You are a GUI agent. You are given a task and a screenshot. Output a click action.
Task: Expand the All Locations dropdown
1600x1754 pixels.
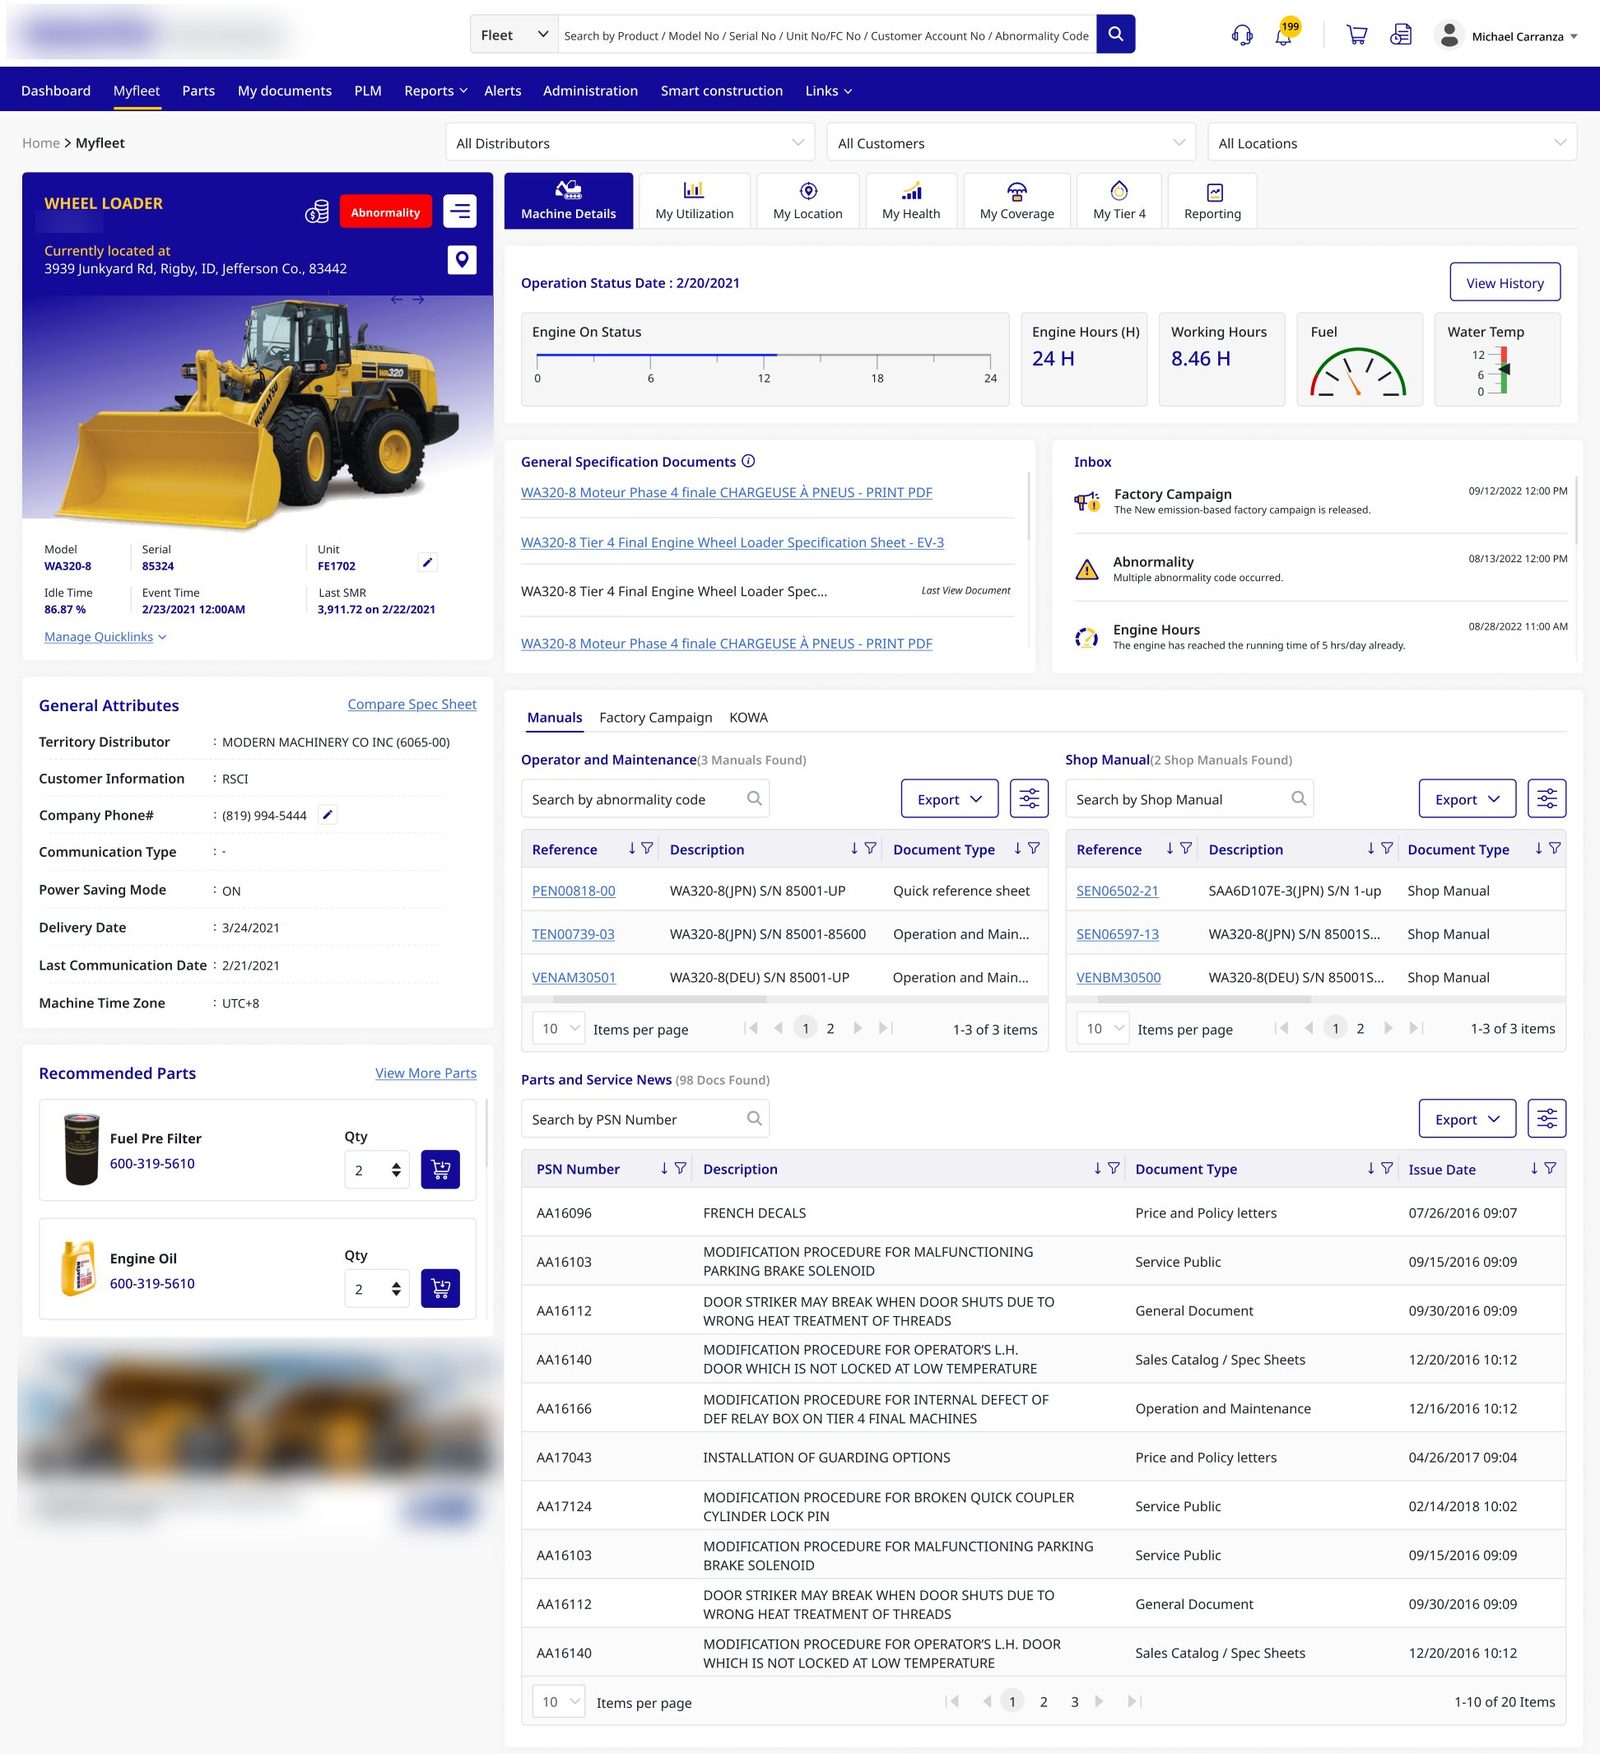tap(1392, 143)
